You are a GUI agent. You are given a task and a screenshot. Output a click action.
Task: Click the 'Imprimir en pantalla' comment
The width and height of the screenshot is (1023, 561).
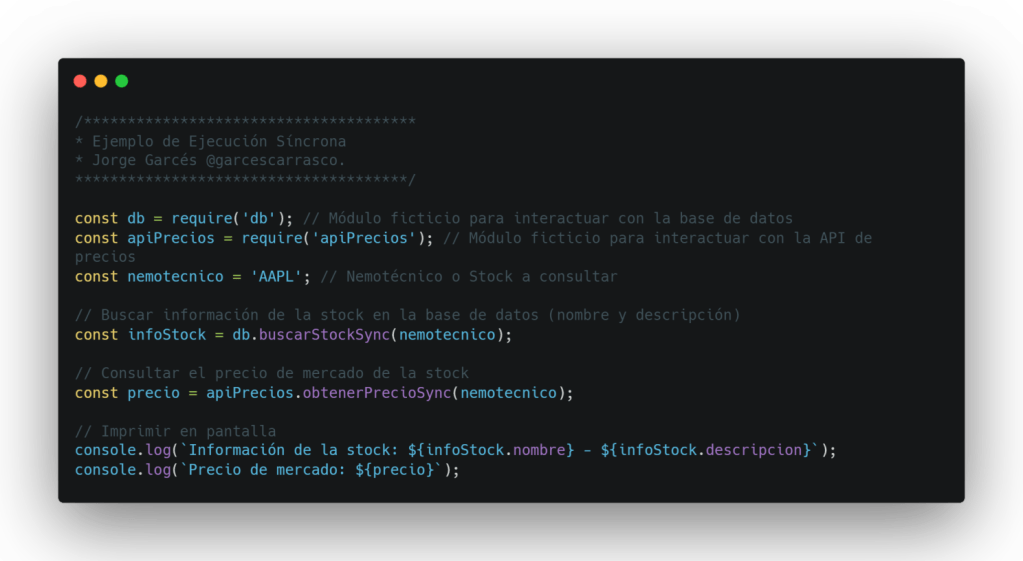[176, 431]
